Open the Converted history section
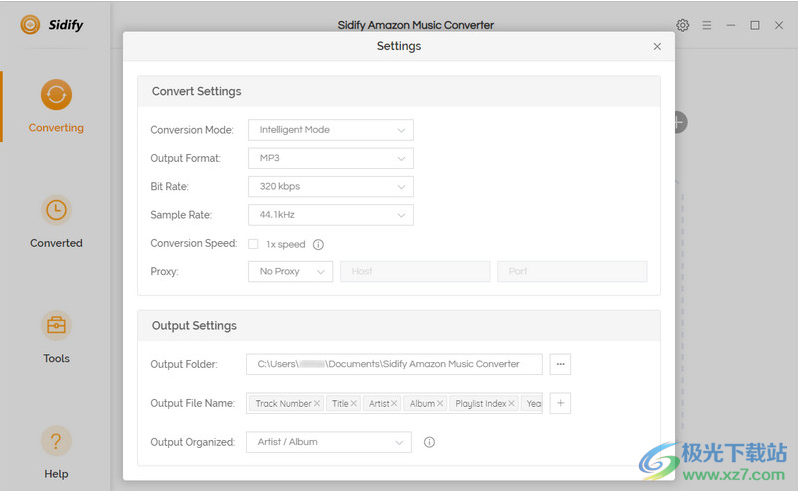 [56, 222]
